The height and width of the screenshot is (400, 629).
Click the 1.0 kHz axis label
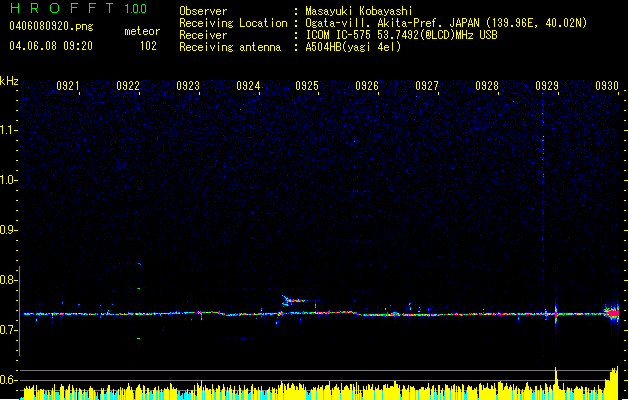point(8,180)
